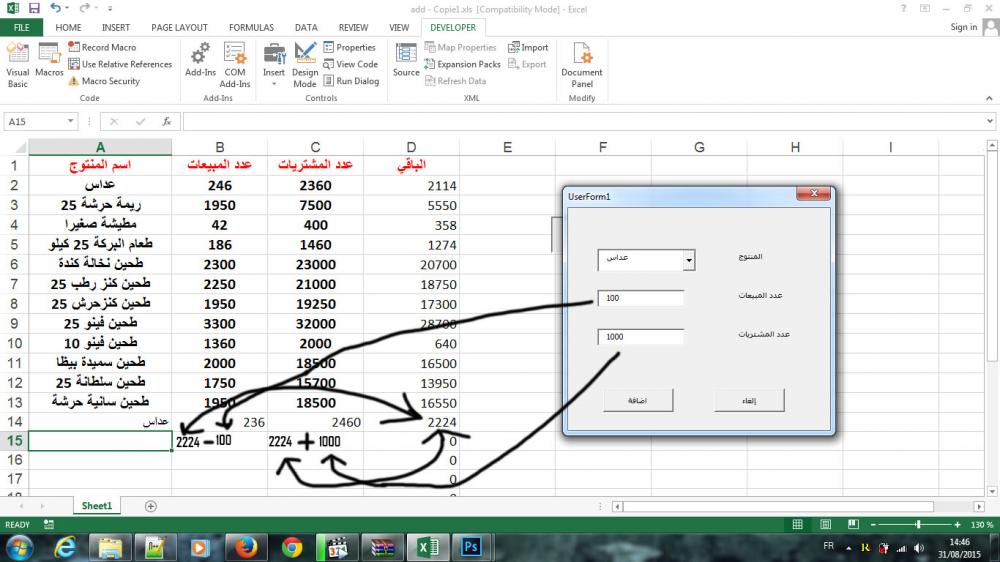Open the XML Source pane
The image size is (1000, 562).
point(406,61)
